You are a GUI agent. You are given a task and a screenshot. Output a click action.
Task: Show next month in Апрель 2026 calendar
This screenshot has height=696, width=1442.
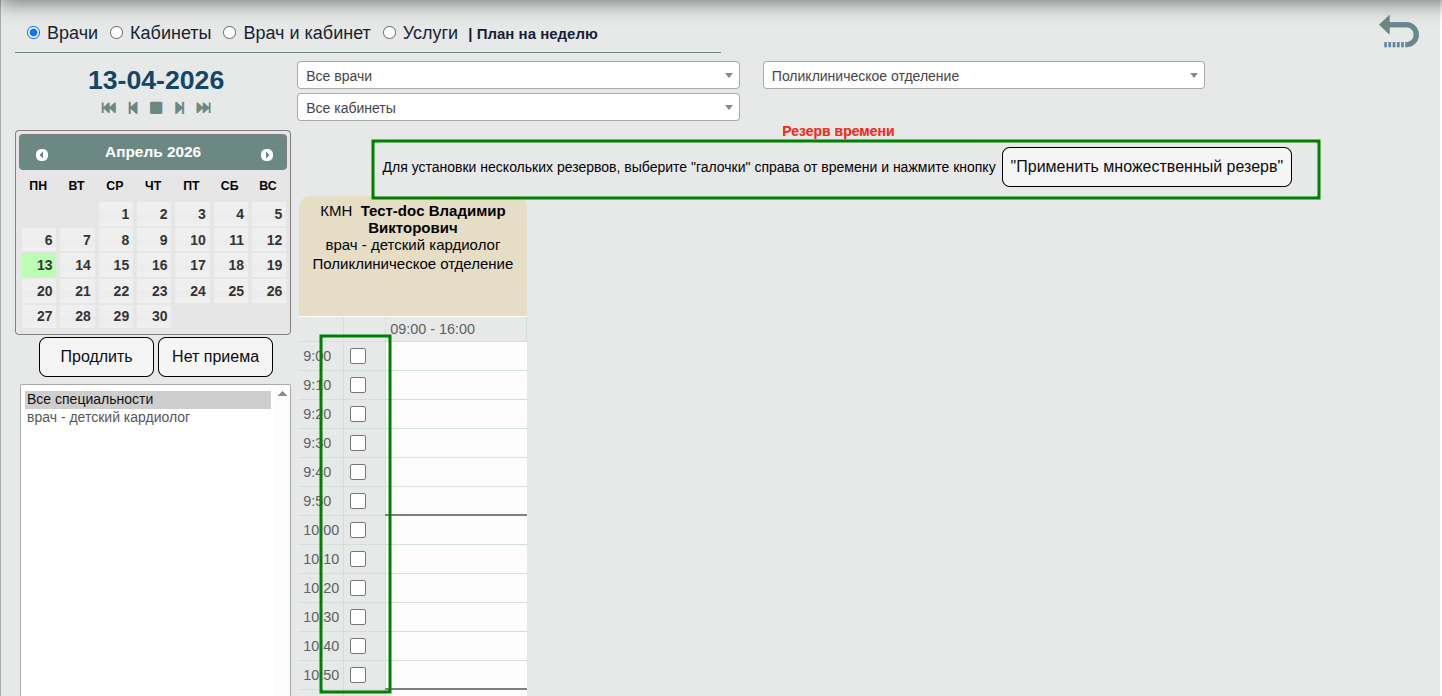pyautogui.click(x=267, y=154)
